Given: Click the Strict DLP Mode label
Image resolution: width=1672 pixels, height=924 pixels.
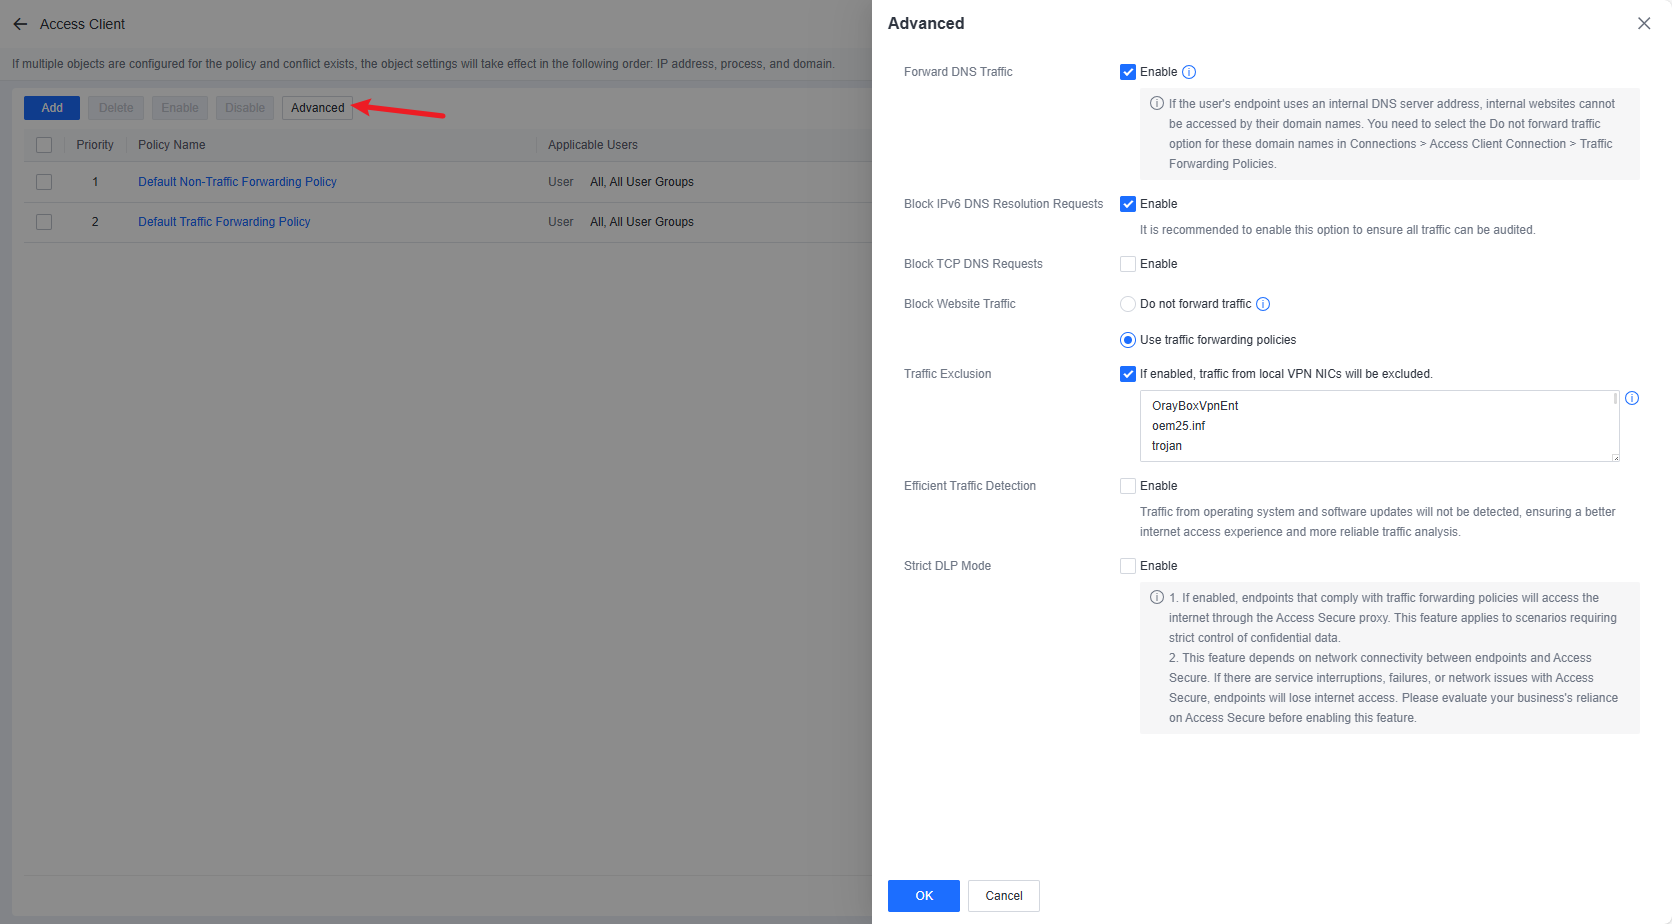Looking at the screenshot, I should coord(947,566).
